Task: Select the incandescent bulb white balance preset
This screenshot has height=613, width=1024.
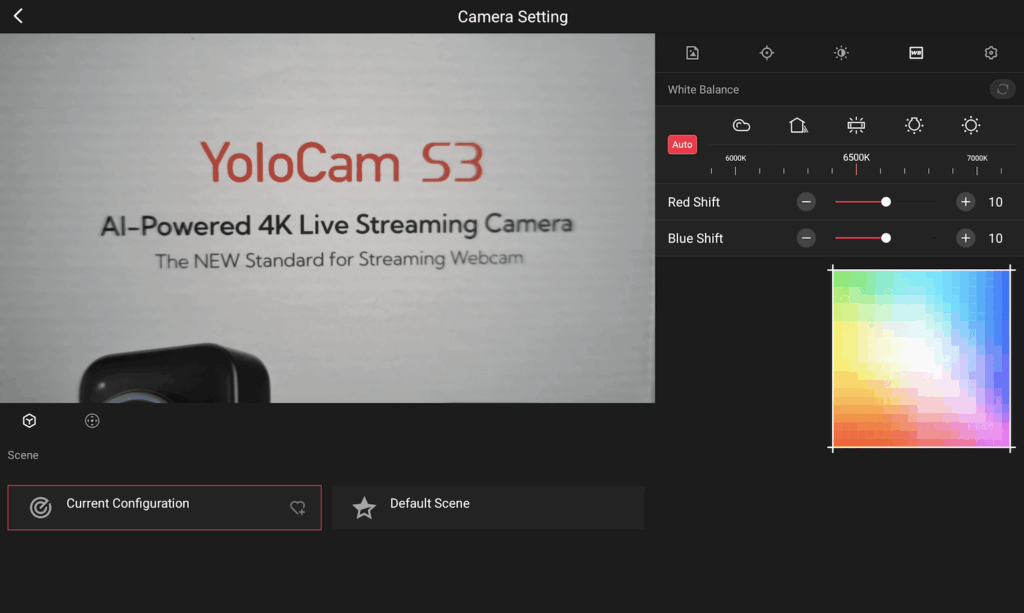Action: tap(913, 125)
